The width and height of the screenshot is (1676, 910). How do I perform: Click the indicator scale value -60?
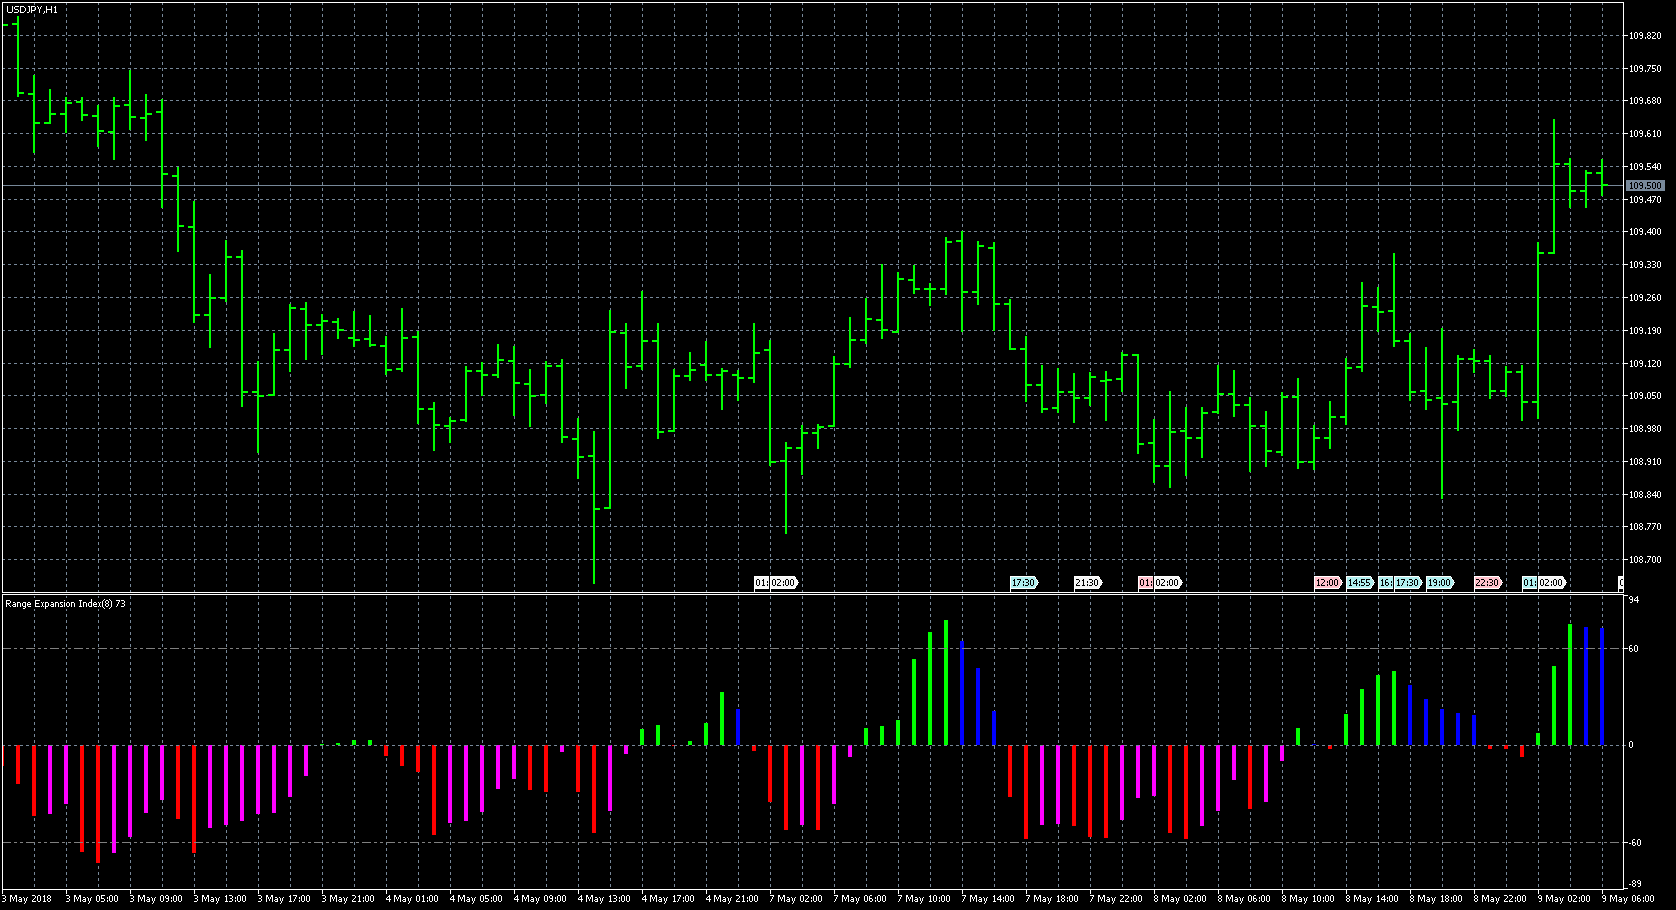1634,843
